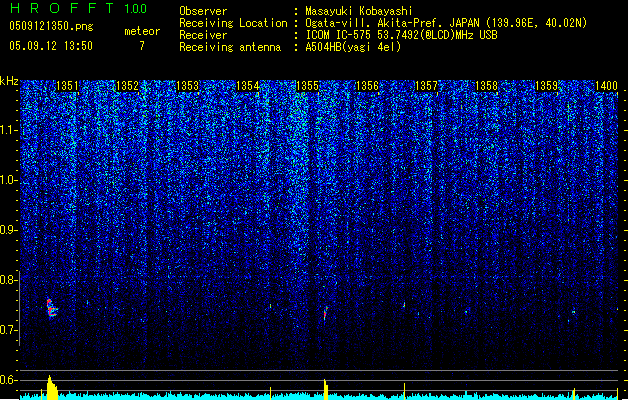Click location text Ogata-vill. Akita-Pref. JAPAN
The height and width of the screenshot is (400, 629).
[392, 23]
